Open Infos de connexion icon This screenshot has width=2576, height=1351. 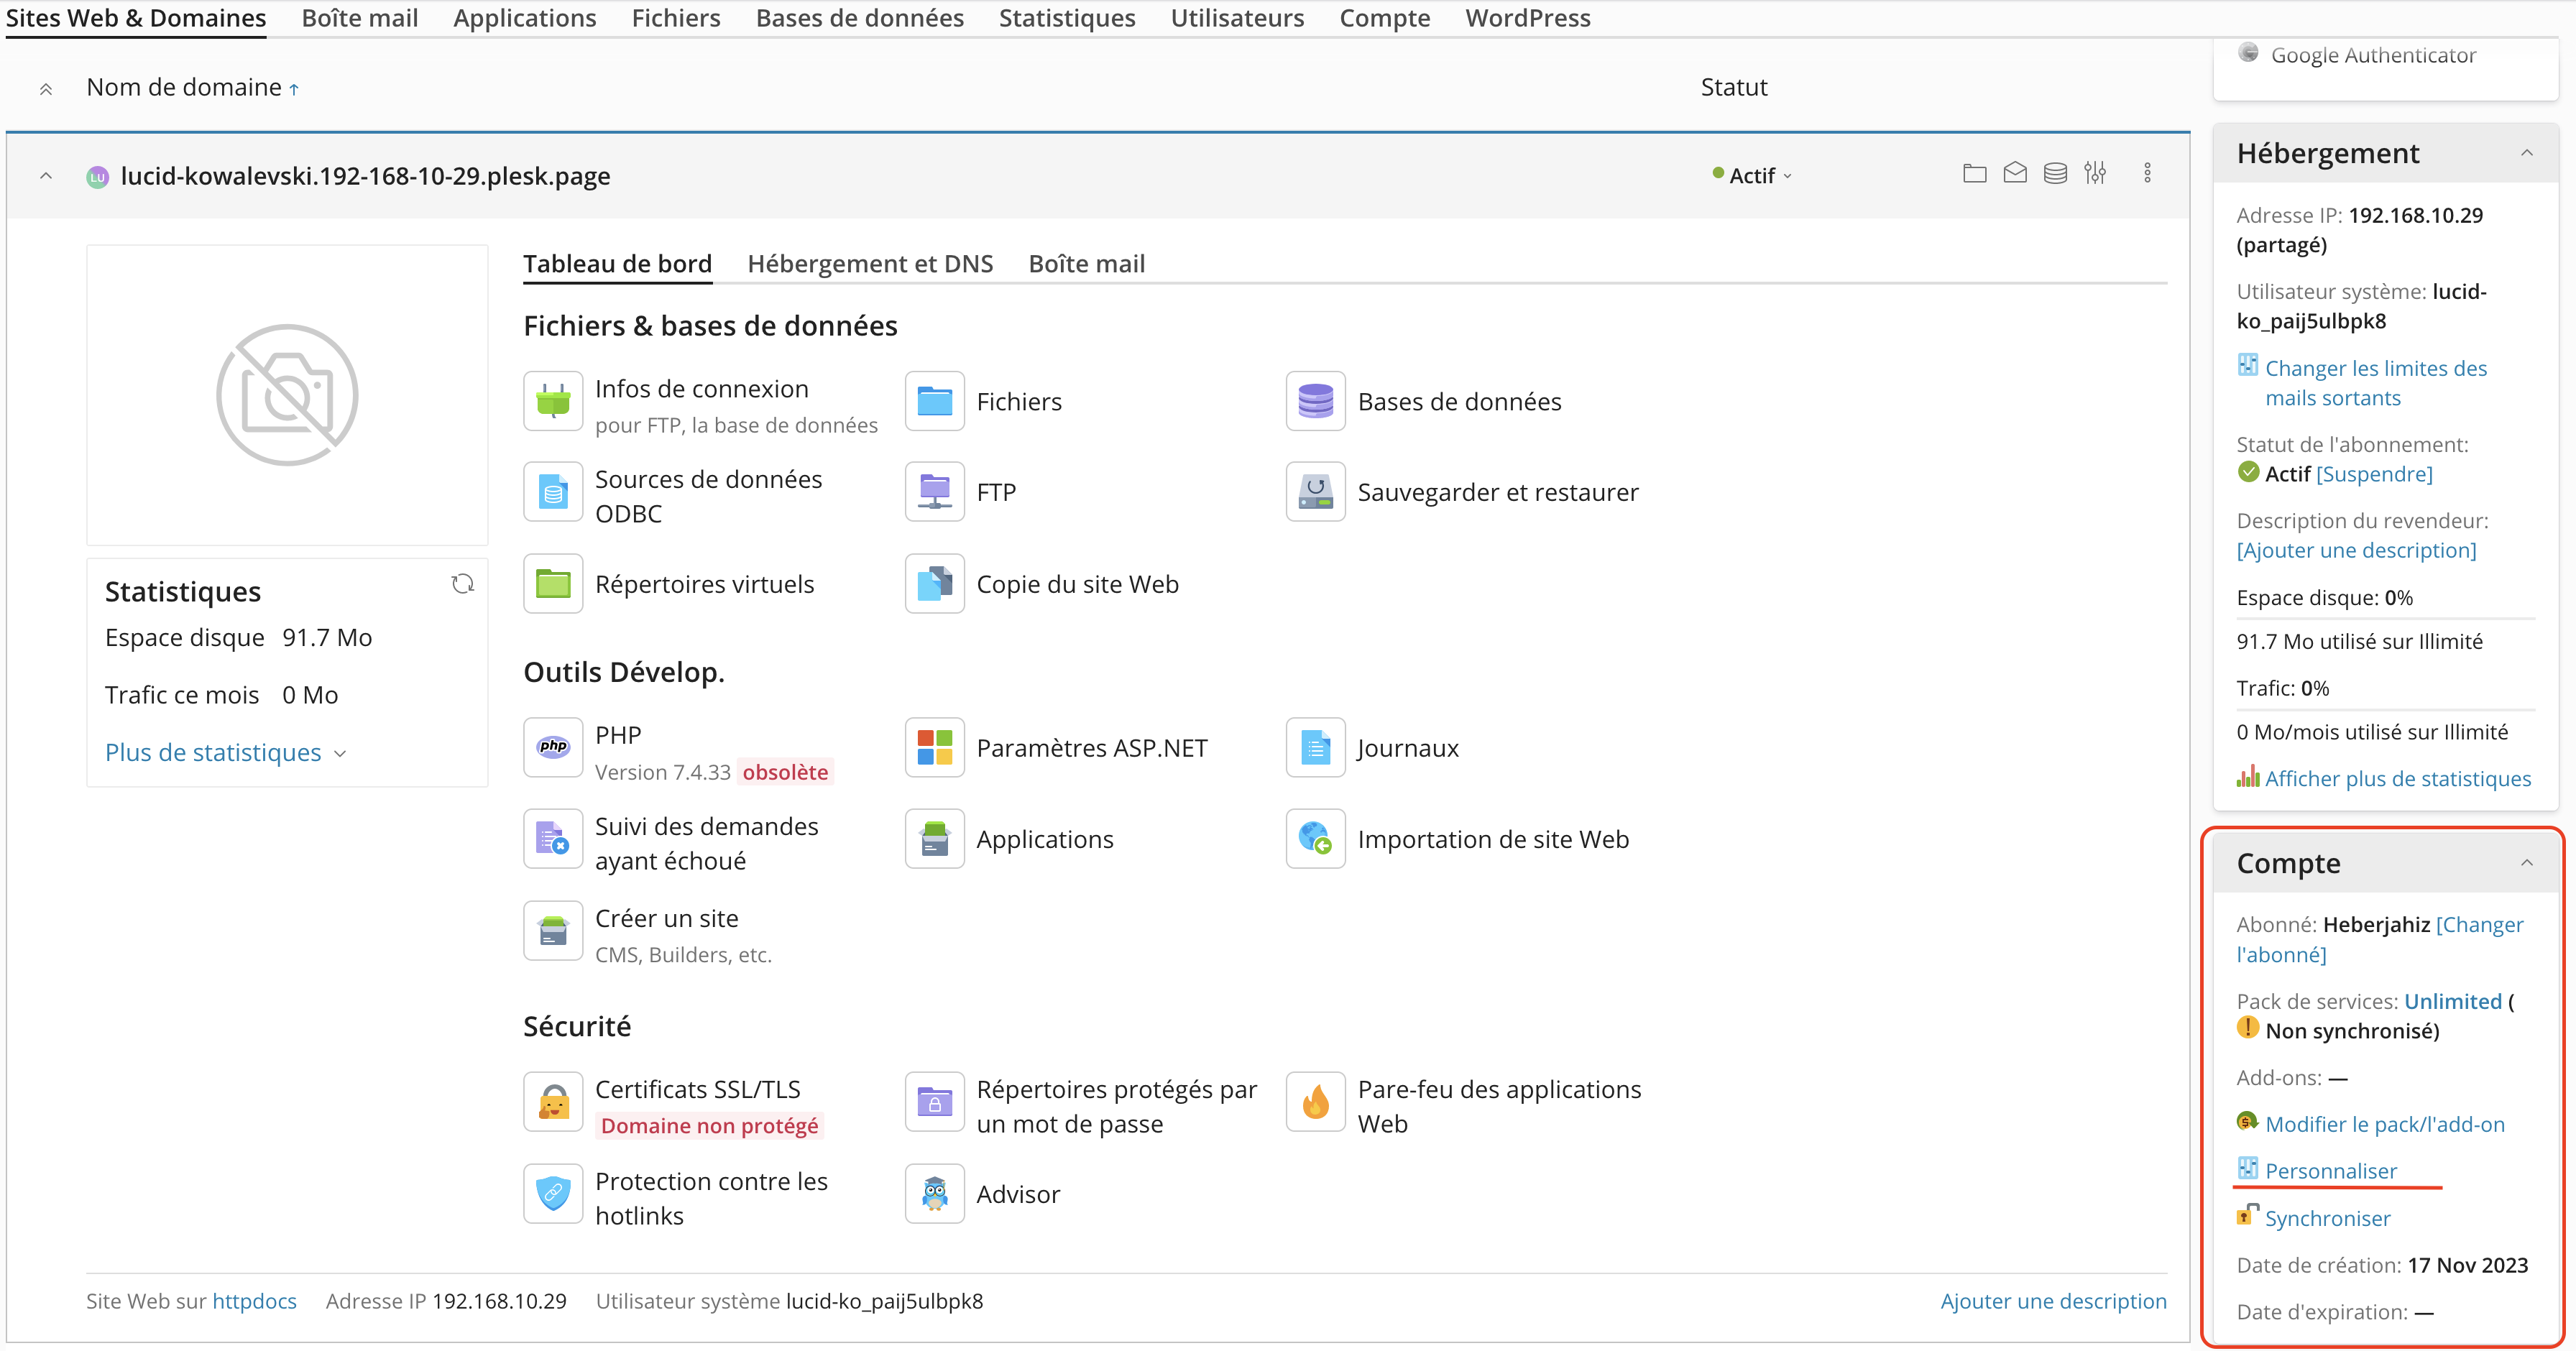click(x=553, y=401)
